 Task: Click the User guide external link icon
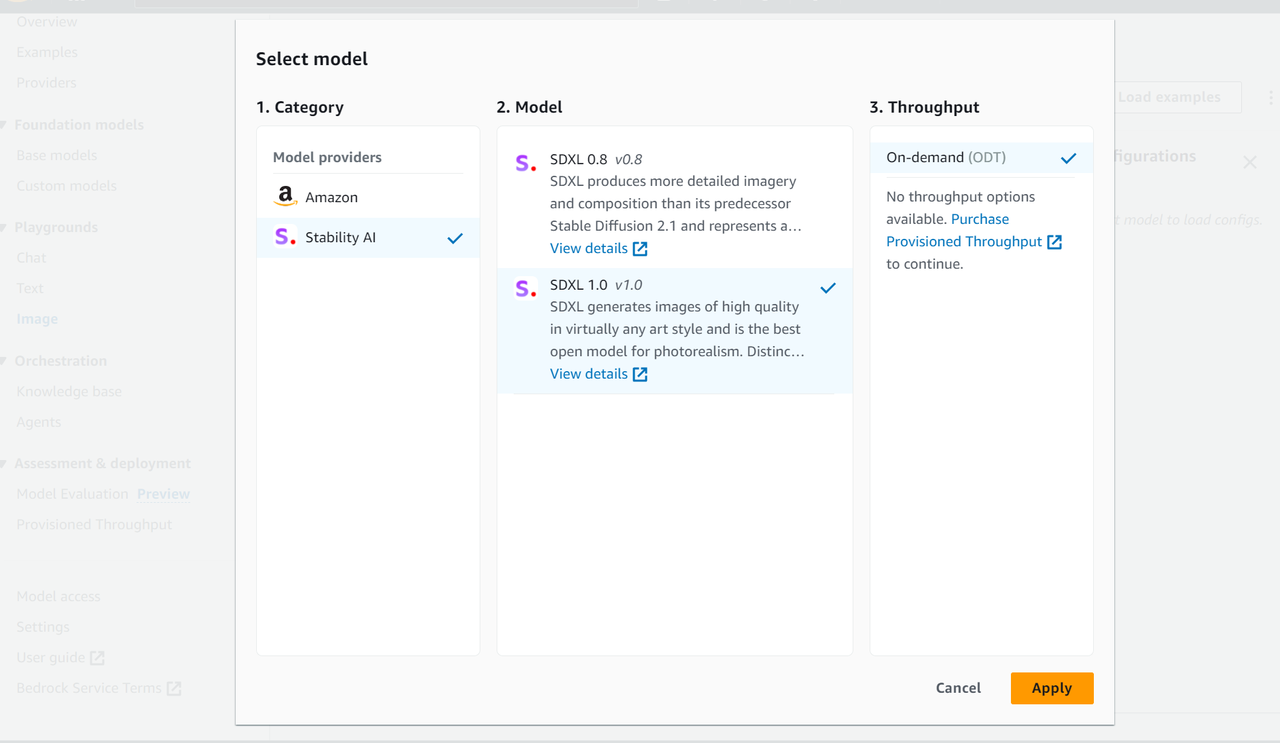(97, 658)
